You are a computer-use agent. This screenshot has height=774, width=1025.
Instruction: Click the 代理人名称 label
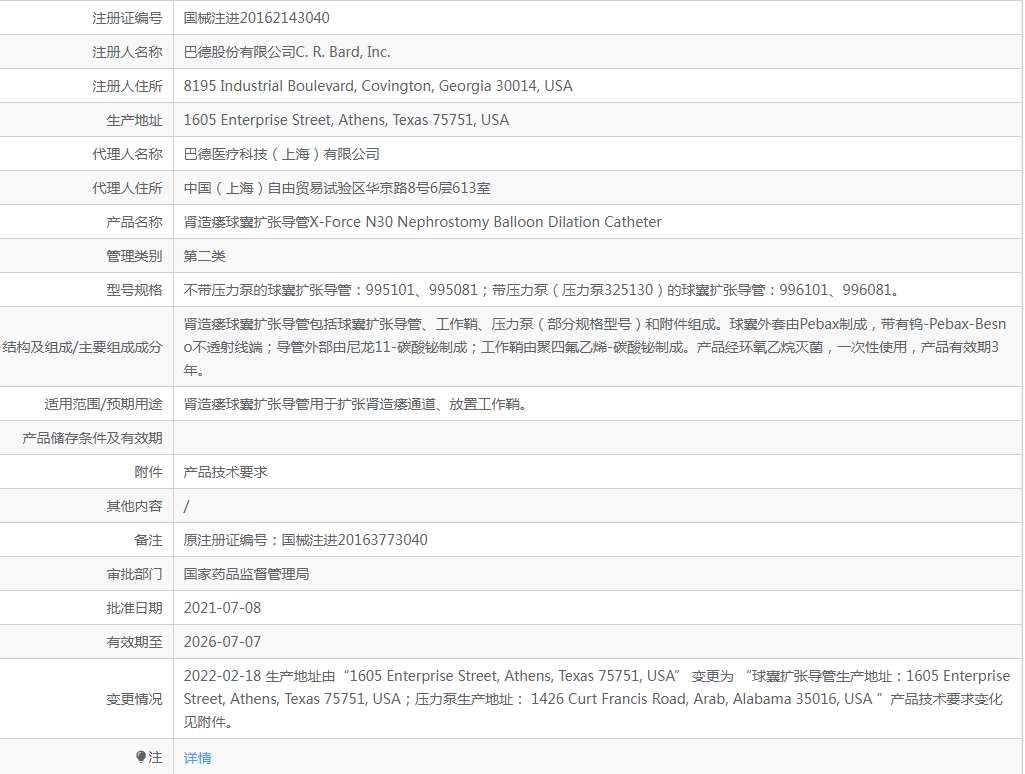[127, 154]
